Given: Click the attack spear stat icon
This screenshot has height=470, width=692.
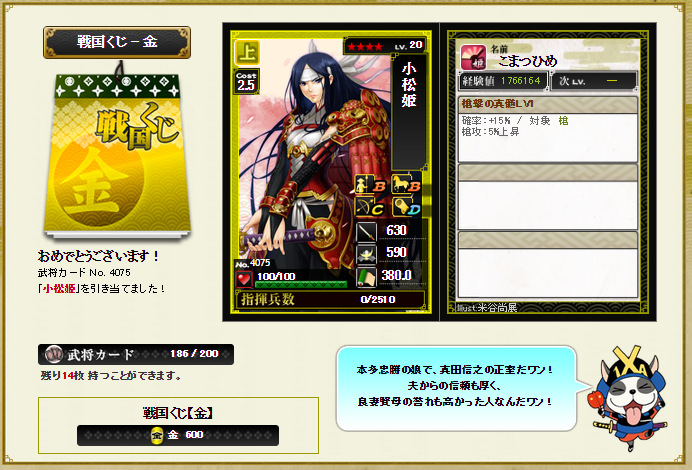Looking at the screenshot, I should [366, 231].
